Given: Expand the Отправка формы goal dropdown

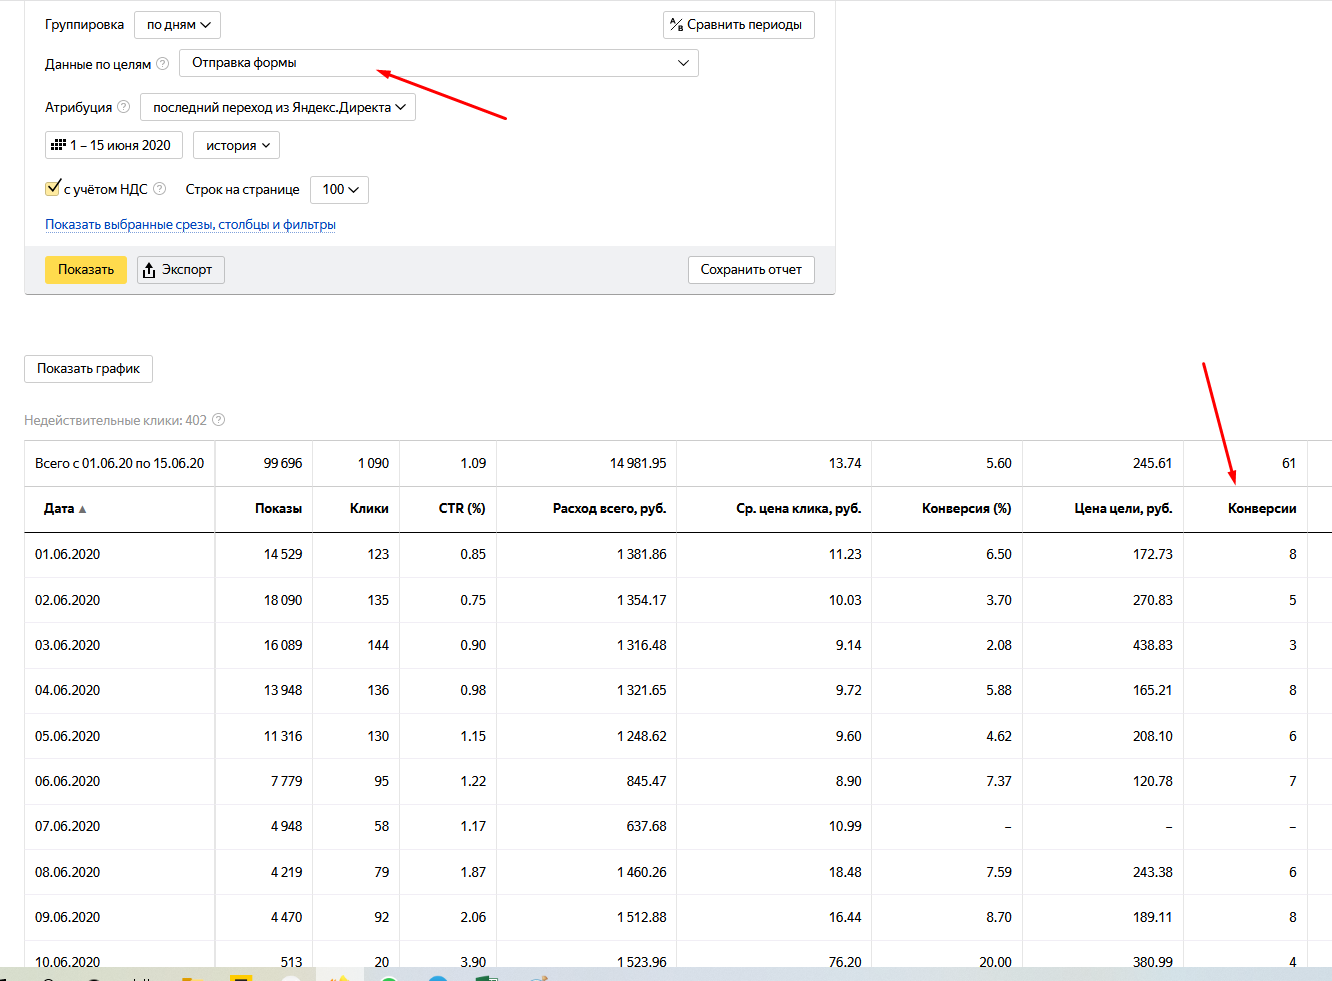Looking at the screenshot, I should 438,63.
